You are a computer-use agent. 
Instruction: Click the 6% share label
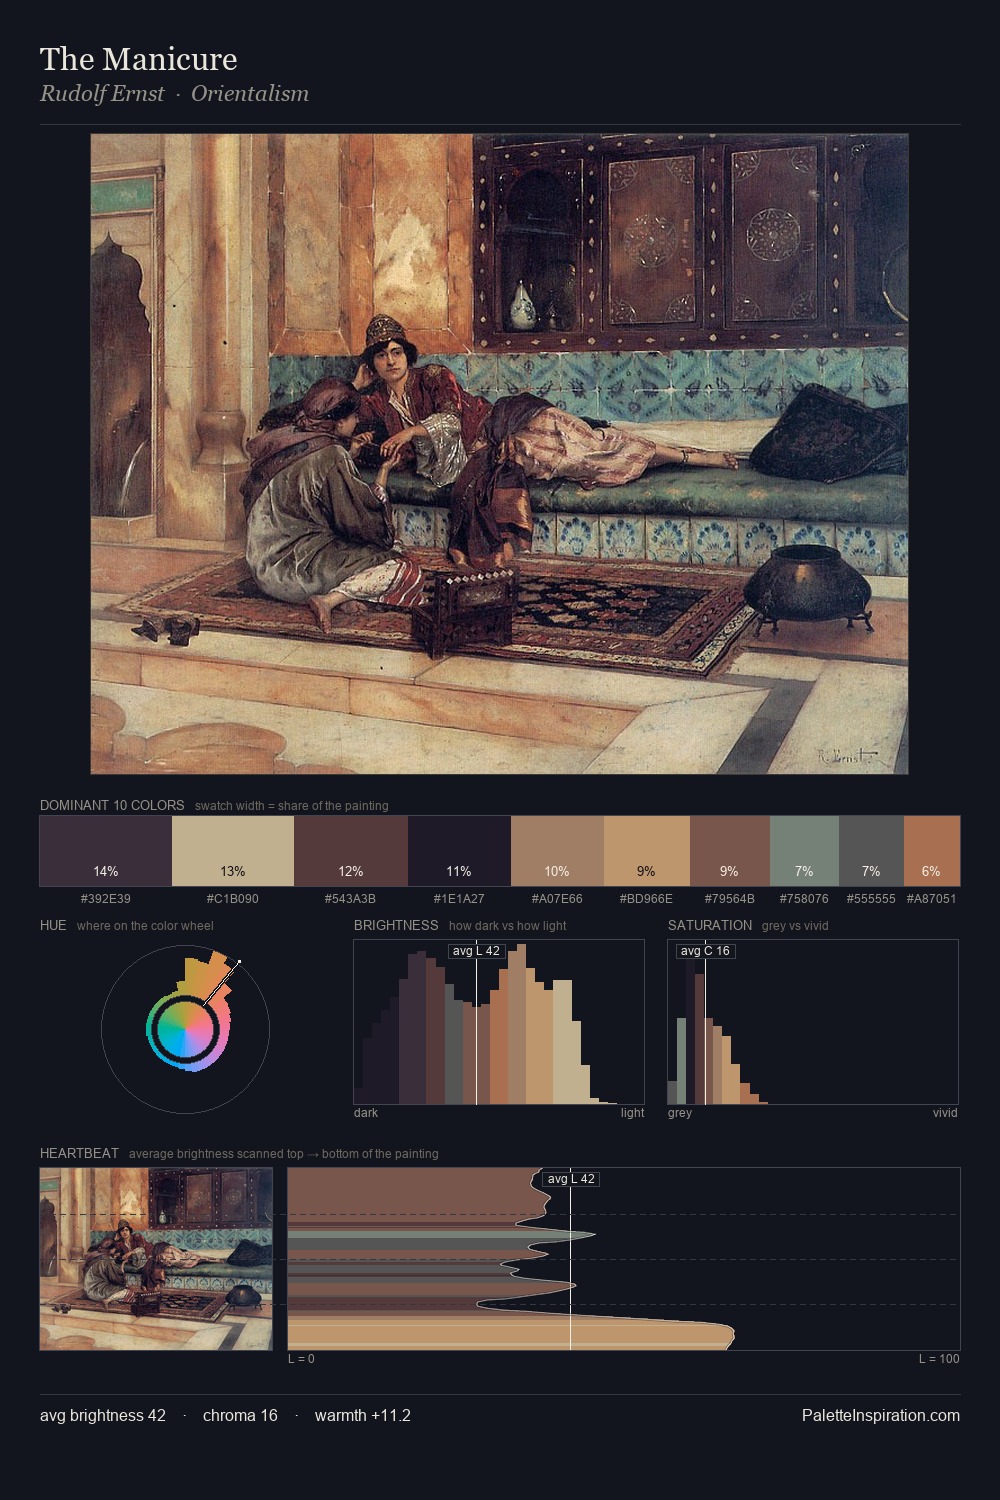(x=932, y=872)
